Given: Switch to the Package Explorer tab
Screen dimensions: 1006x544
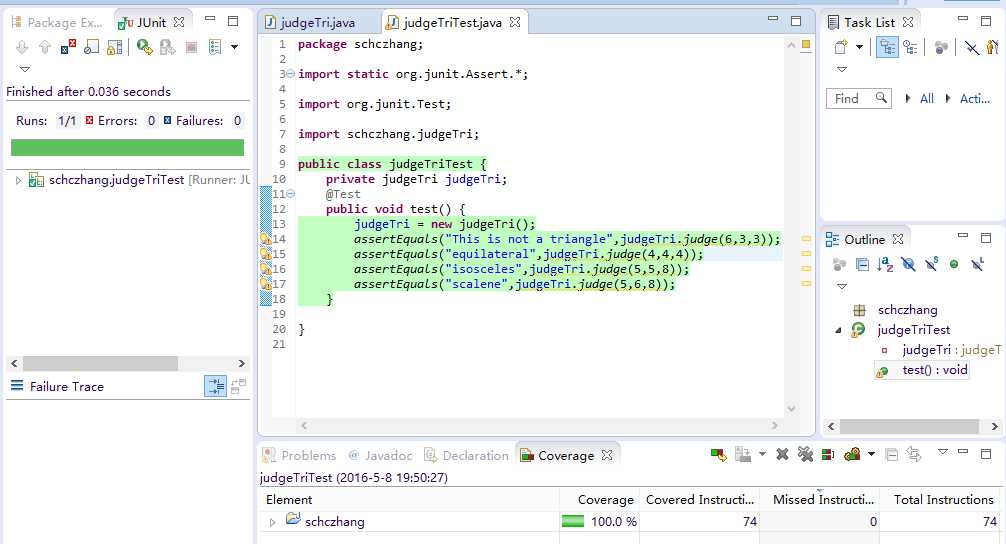Looking at the screenshot, I should (x=57, y=22).
